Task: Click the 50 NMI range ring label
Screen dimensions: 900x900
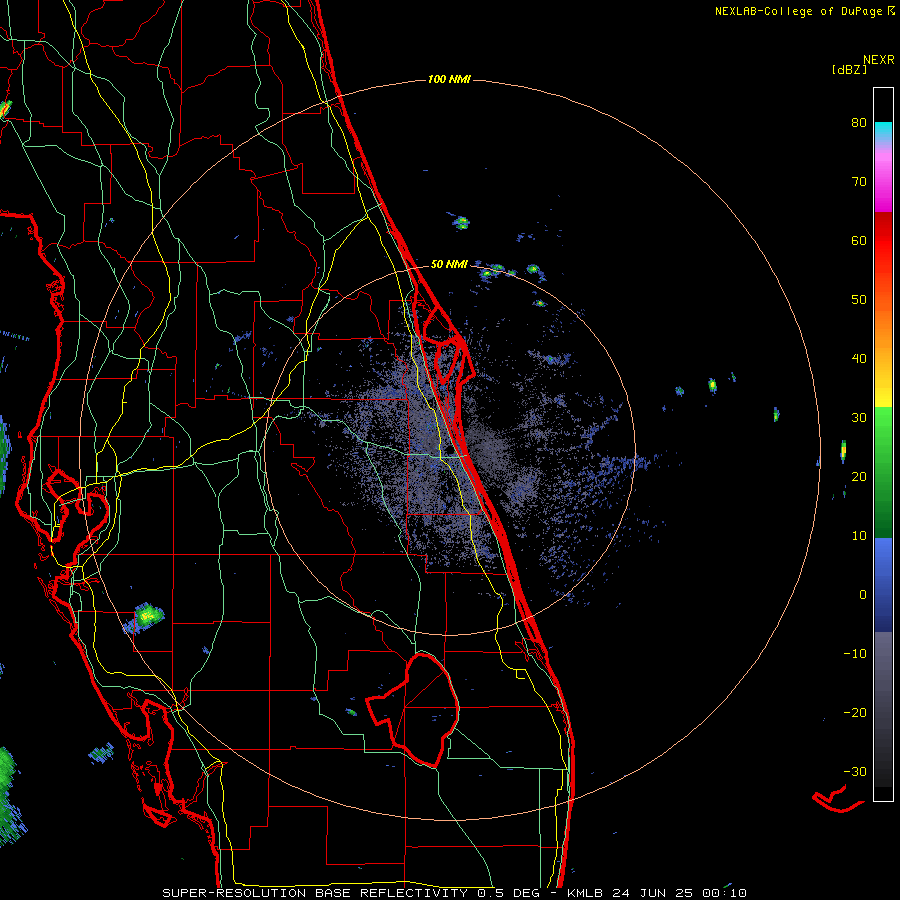Action: [449, 264]
